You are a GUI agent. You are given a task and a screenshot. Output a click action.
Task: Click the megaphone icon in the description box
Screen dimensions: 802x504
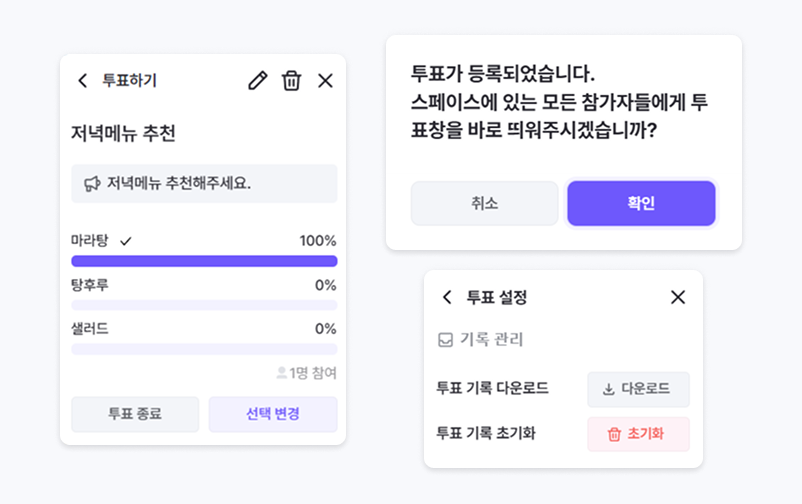coord(92,184)
